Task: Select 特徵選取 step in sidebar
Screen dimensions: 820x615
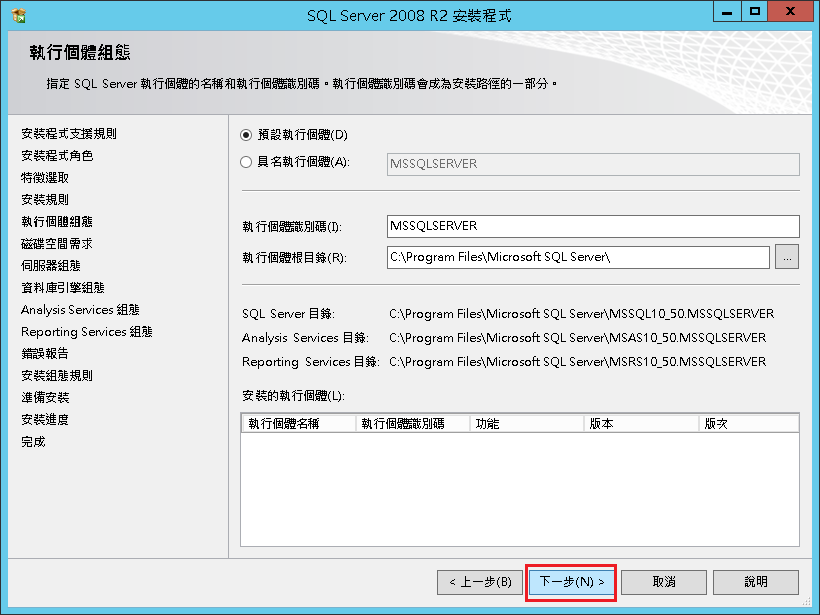Action: (x=45, y=178)
